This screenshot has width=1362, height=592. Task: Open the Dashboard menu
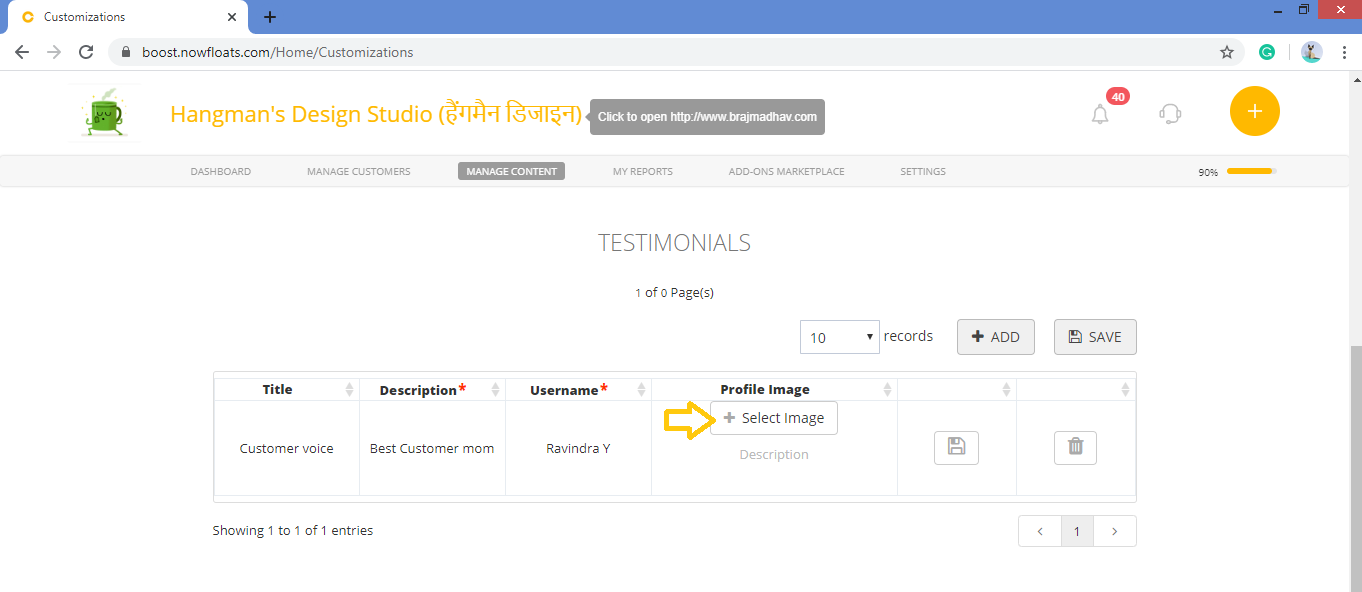221,171
